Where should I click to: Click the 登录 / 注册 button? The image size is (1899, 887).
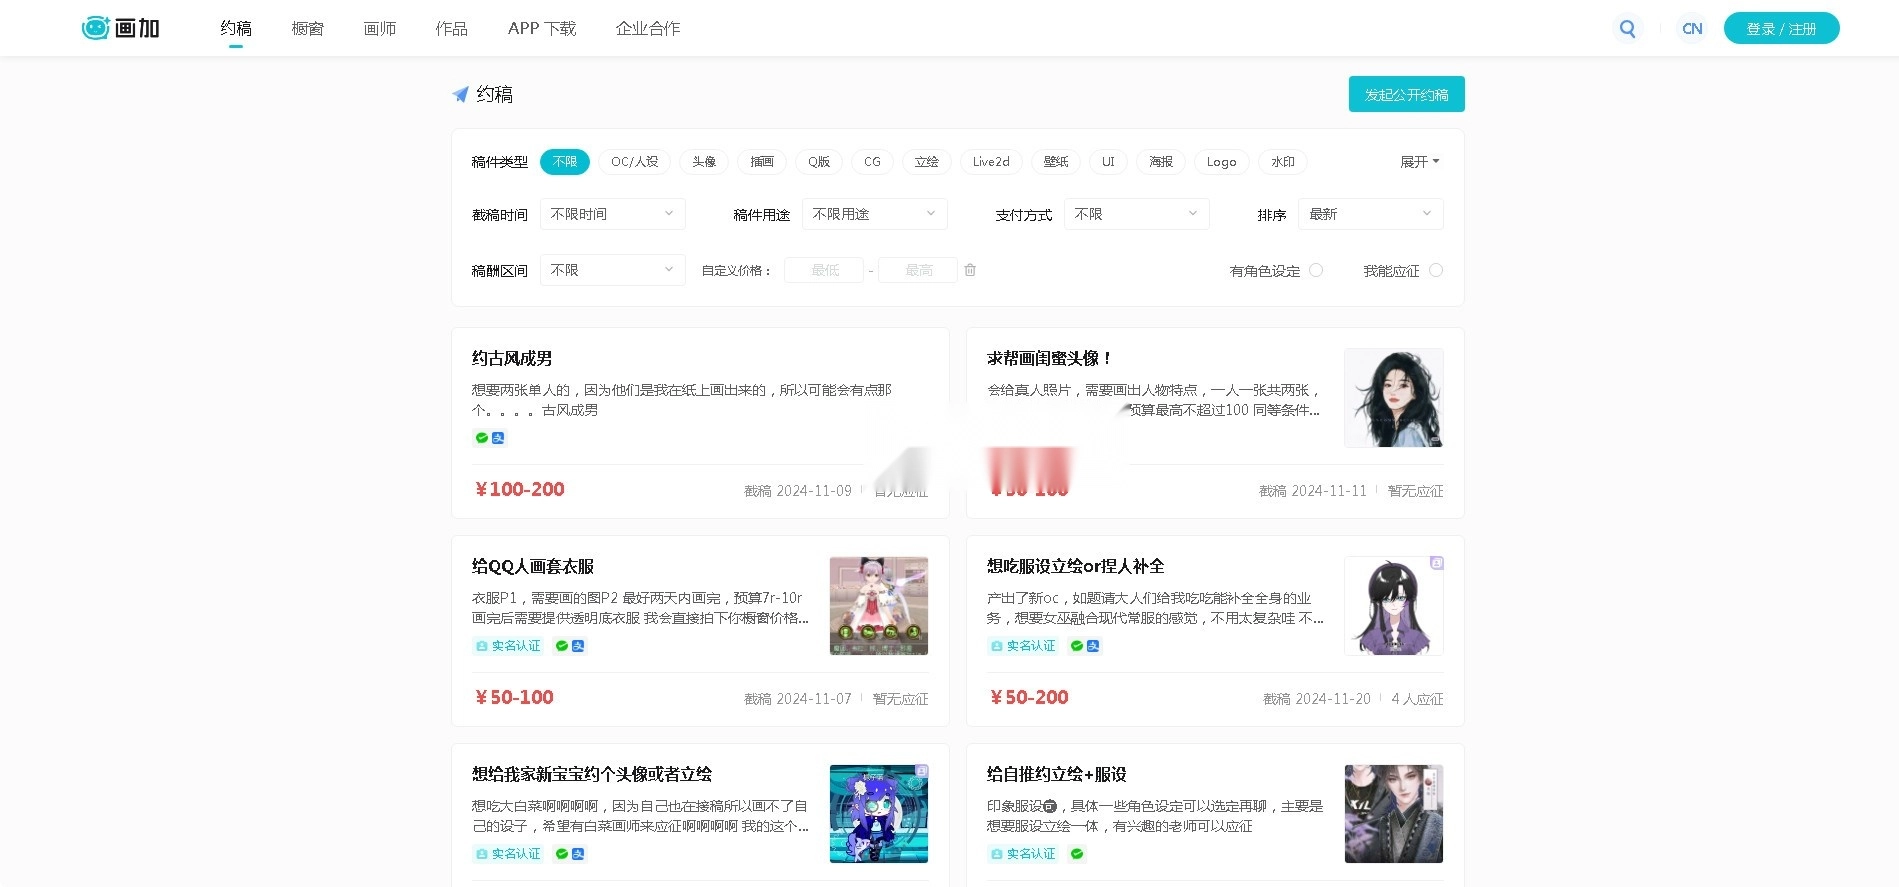point(1781,29)
